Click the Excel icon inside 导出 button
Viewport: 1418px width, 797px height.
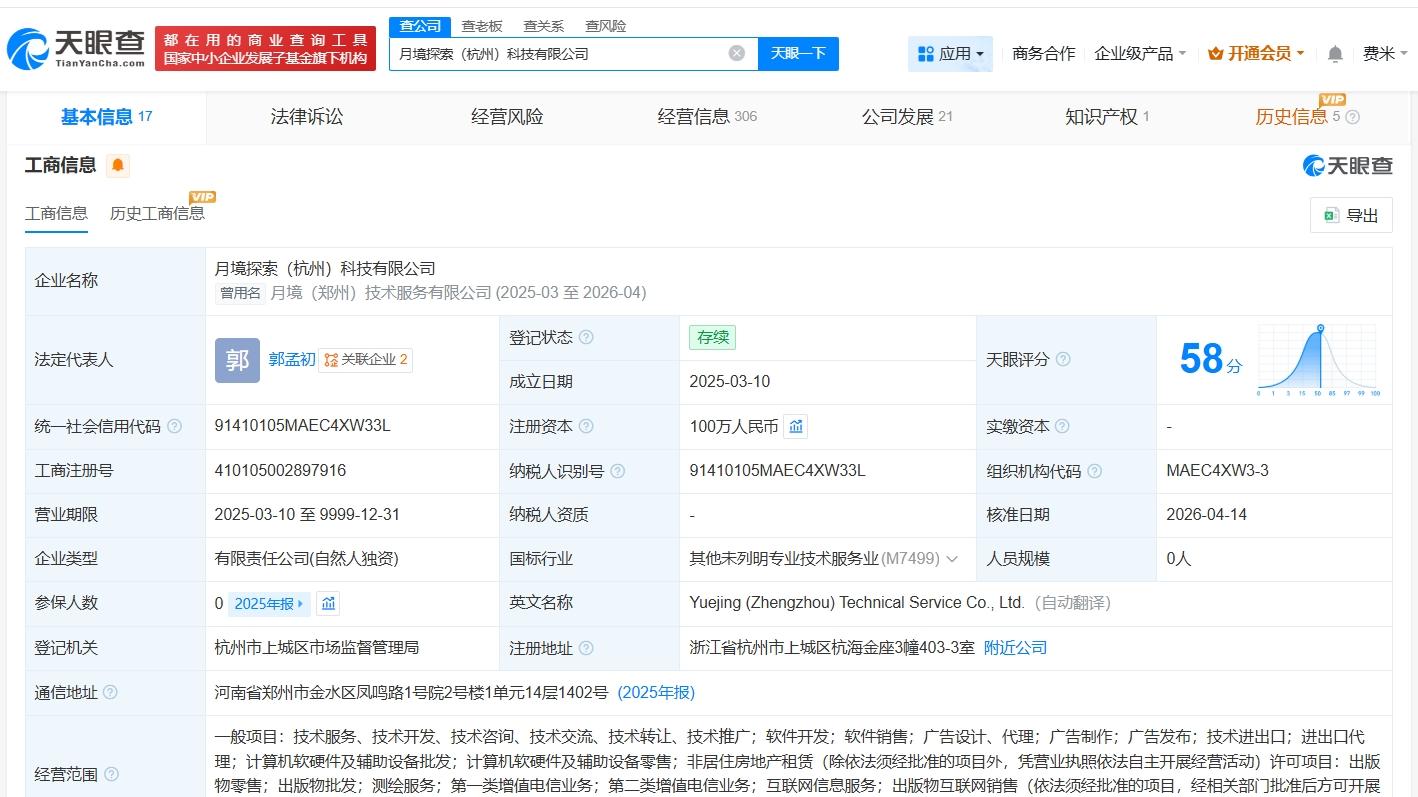pyautogui.click(x=1331, y=214)
